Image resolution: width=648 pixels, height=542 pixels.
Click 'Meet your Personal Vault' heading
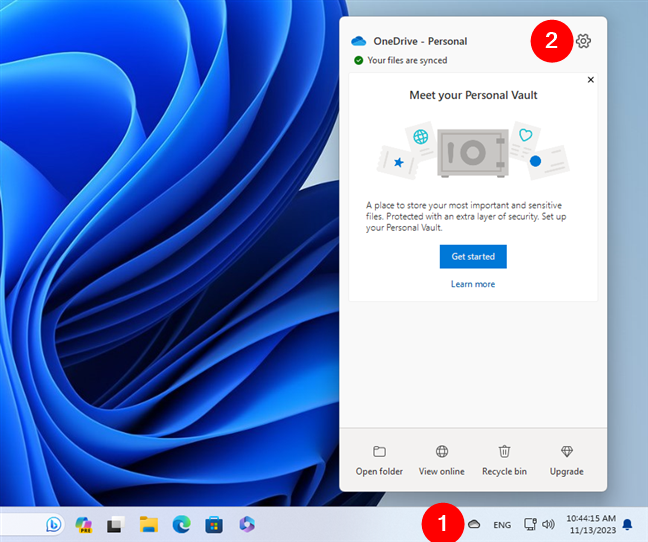(473, 95)
